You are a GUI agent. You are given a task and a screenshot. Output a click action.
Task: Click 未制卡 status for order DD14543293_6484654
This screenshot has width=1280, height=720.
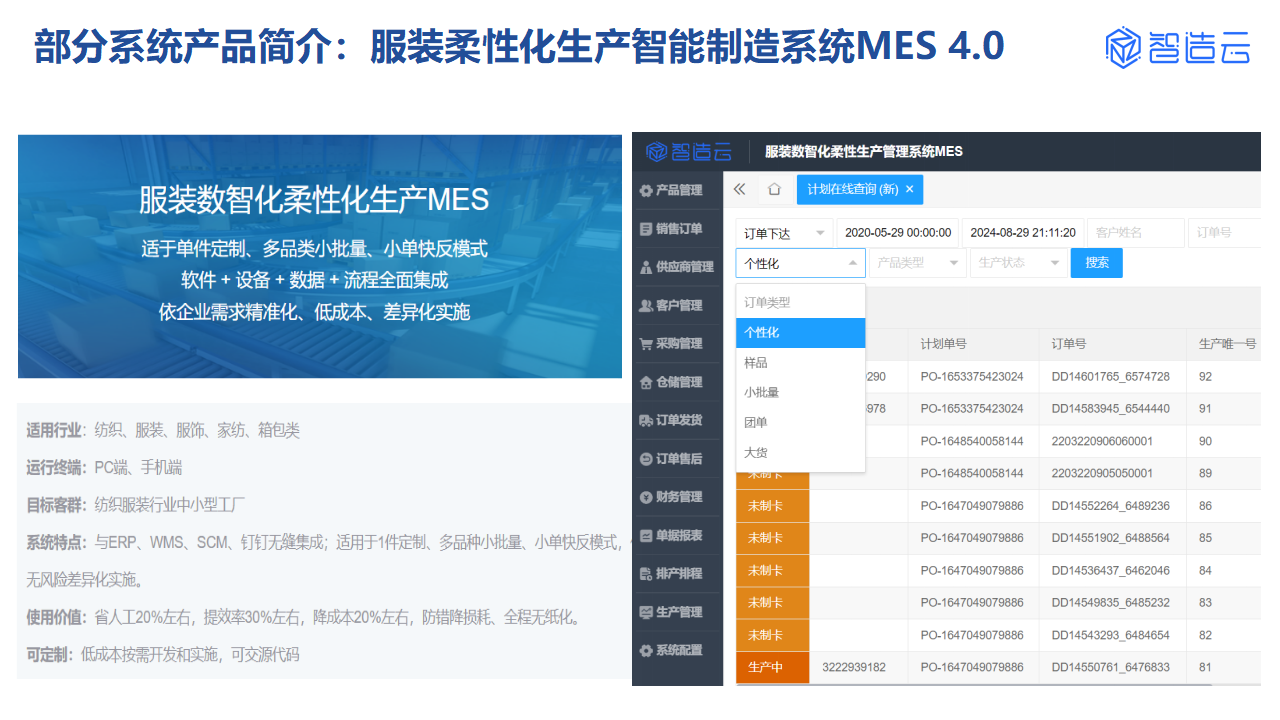click(773, 634)
